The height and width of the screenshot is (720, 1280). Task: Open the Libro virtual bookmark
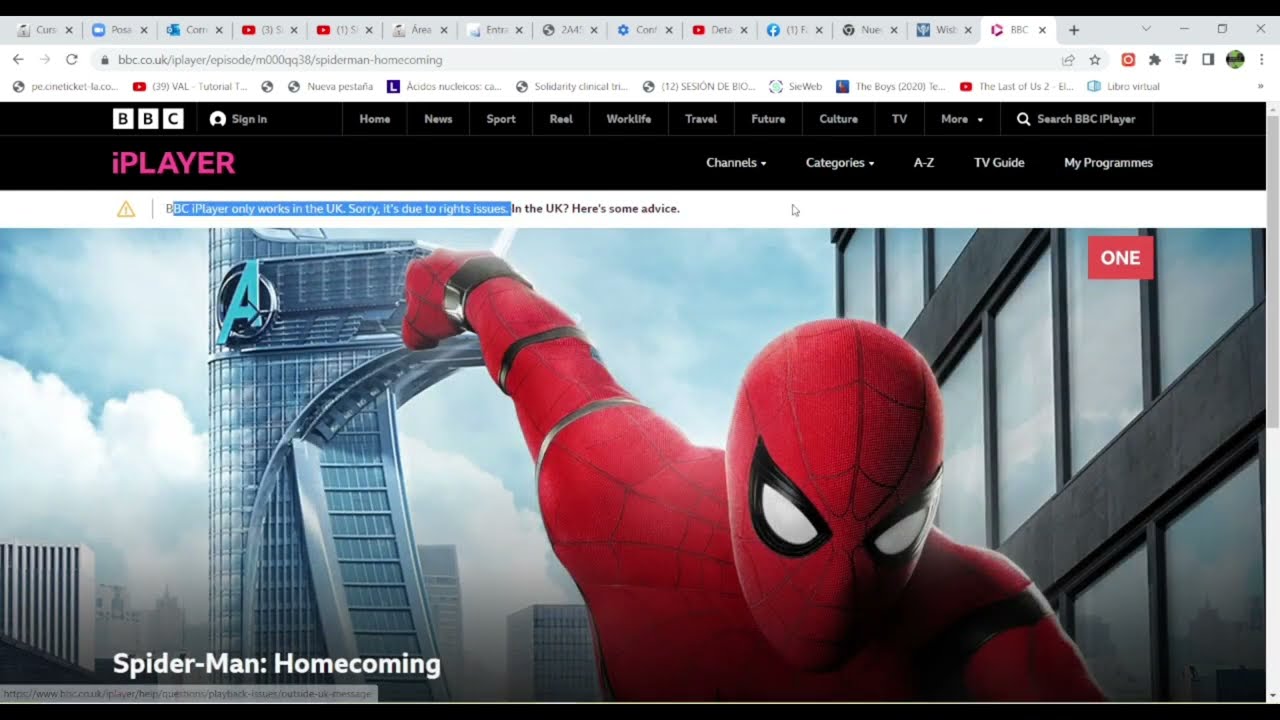(1123, 87)
